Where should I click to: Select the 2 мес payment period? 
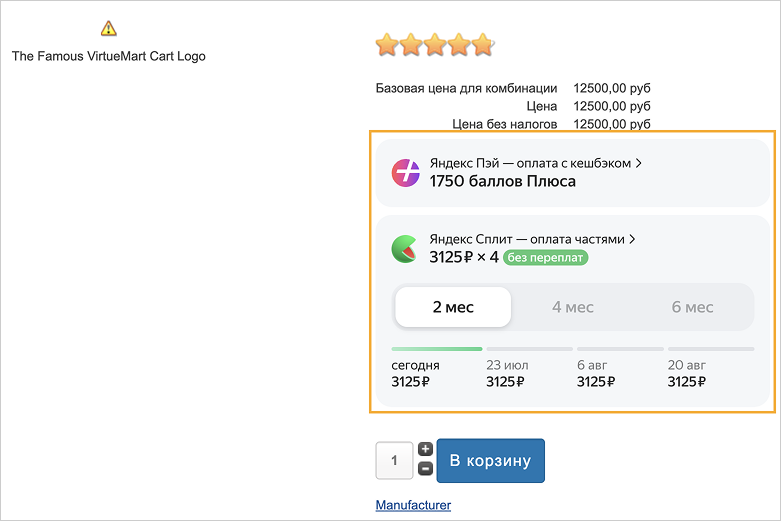[x=453, y=307]
